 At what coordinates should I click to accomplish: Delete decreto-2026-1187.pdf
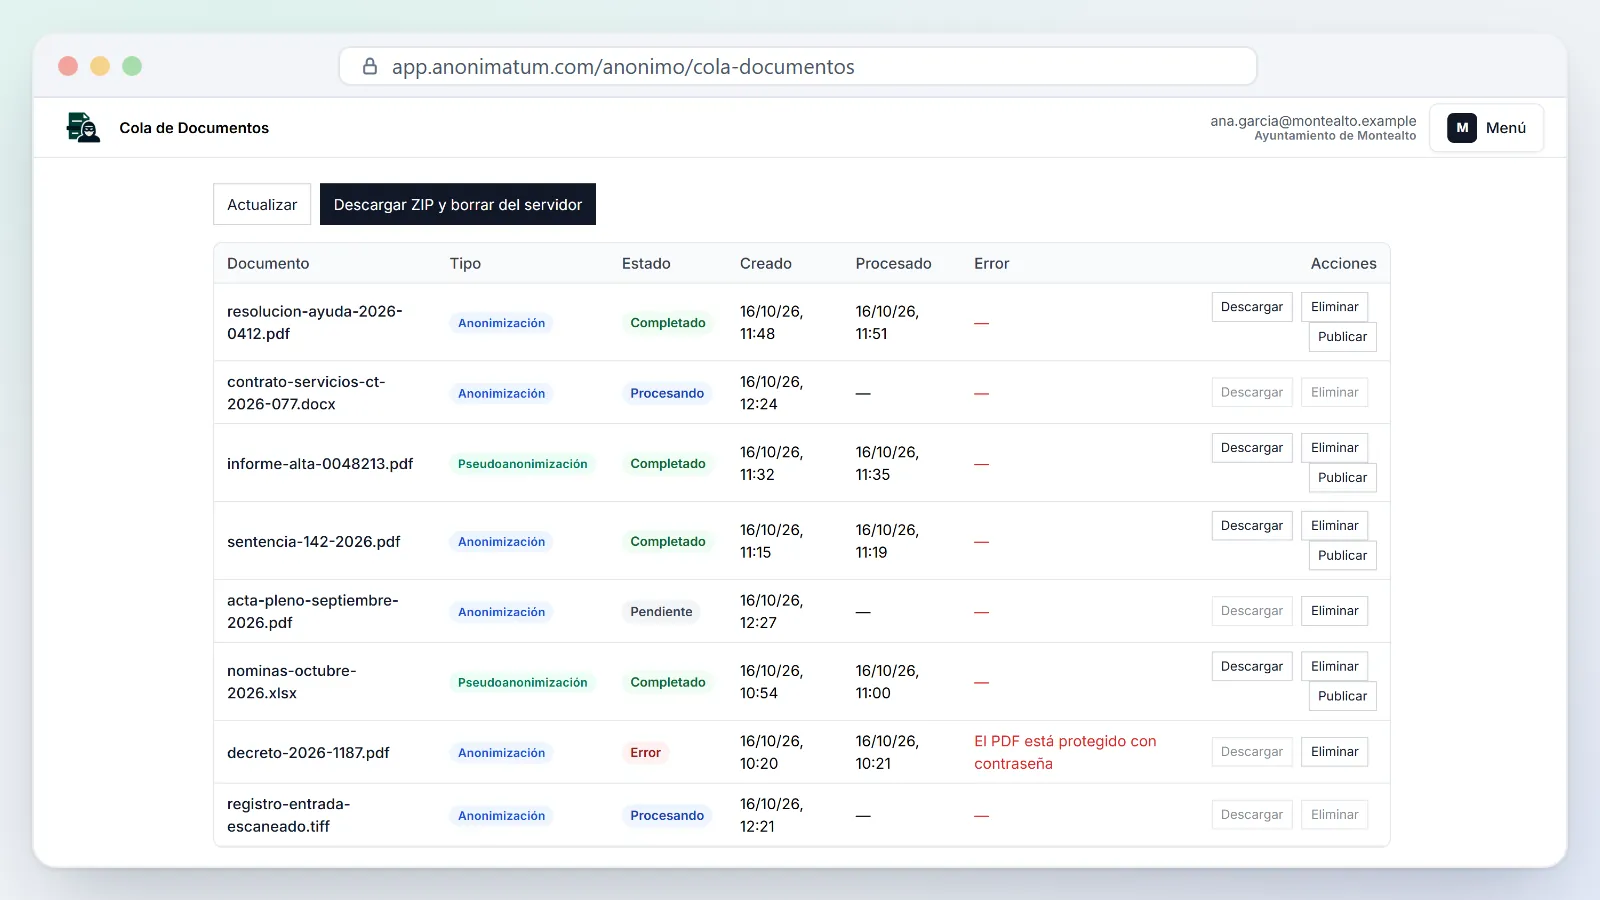coord(1335,752)
